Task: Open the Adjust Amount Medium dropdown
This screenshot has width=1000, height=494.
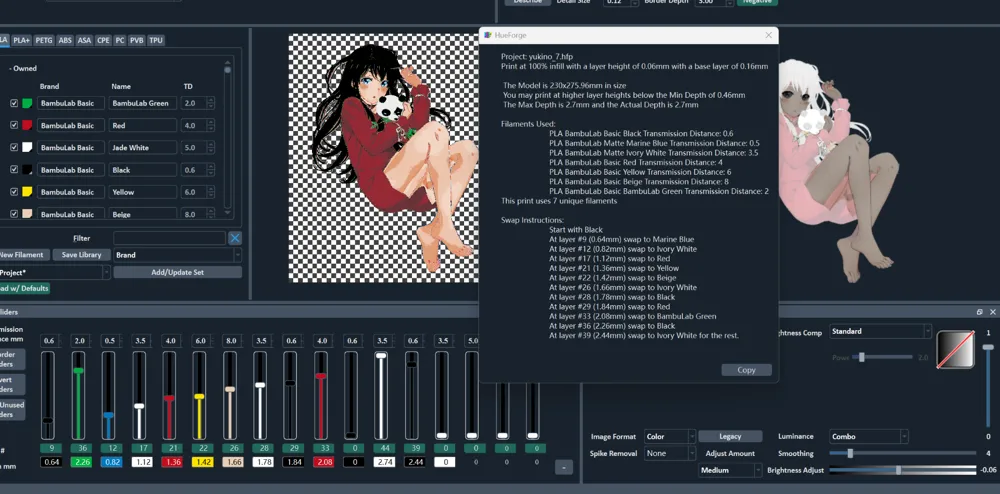Action: coord(730,470)
